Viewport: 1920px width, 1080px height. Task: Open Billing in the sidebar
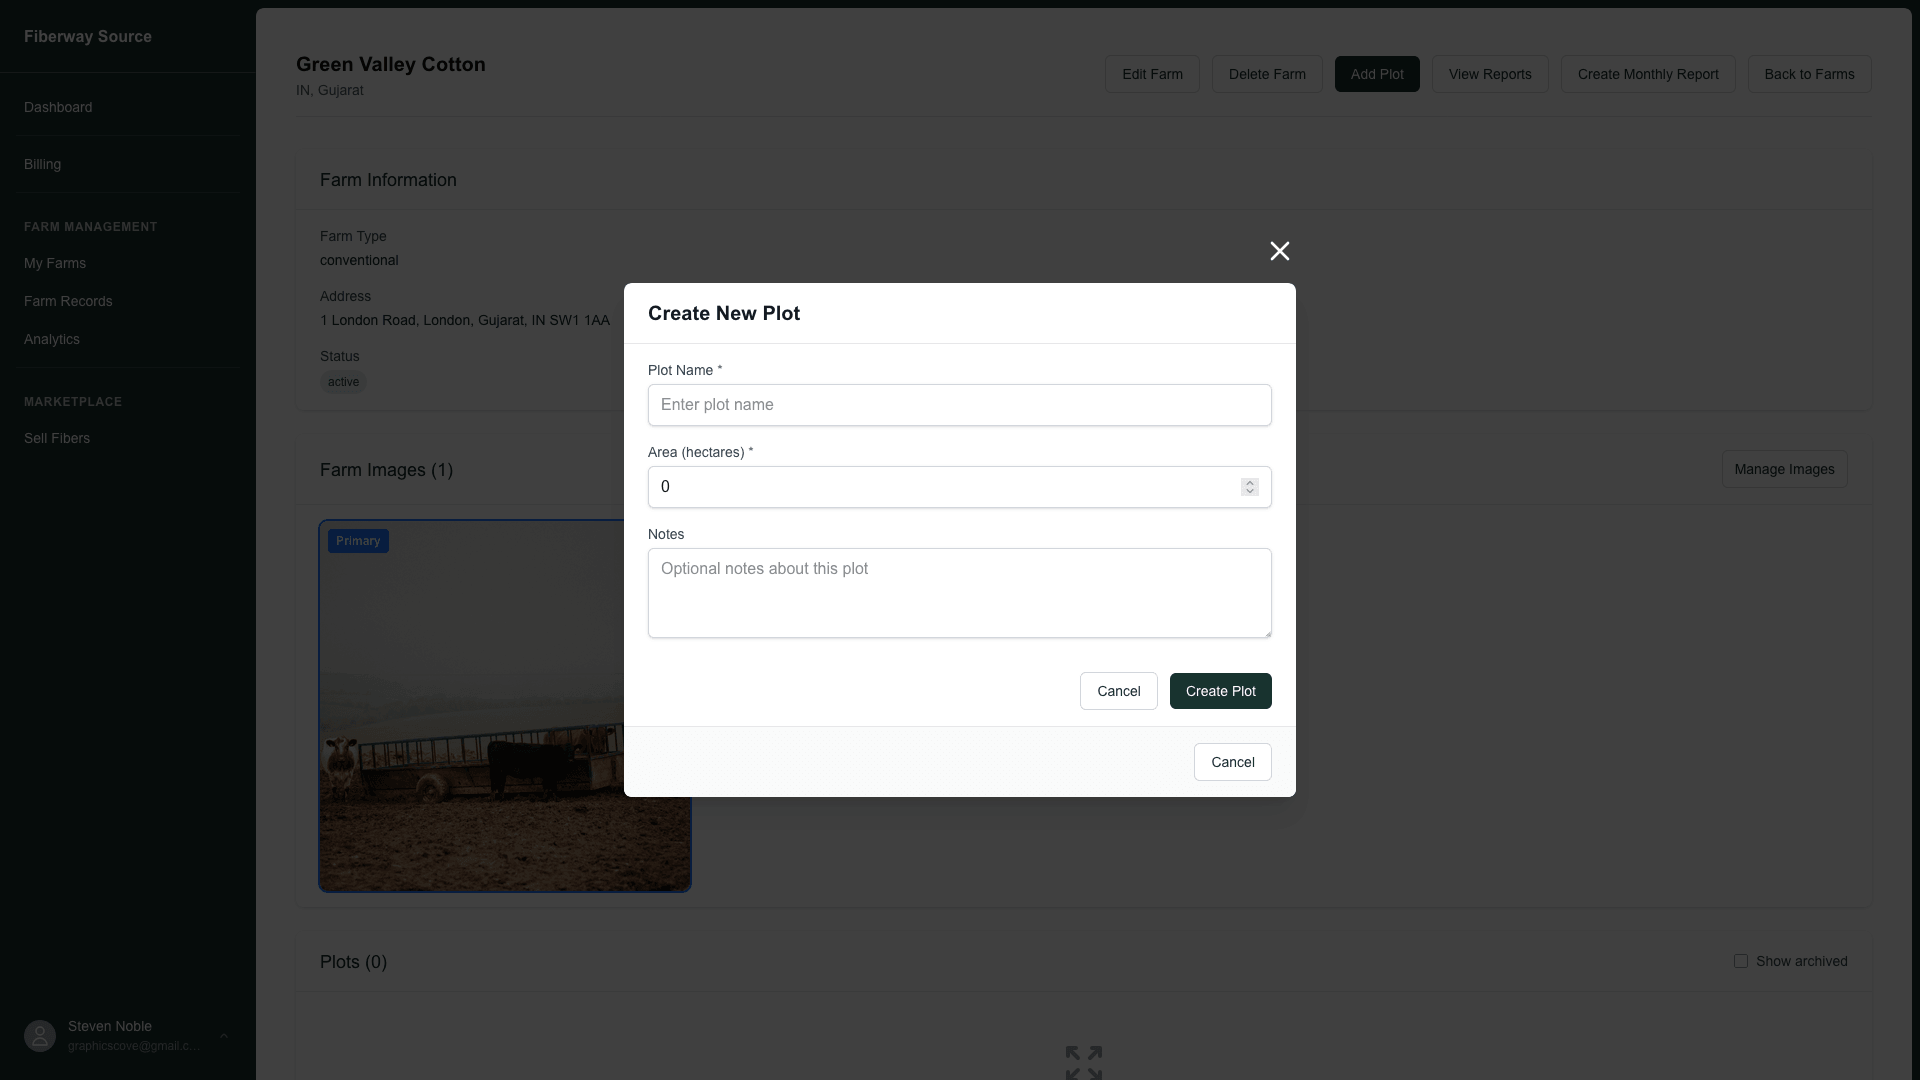[42, 164]
